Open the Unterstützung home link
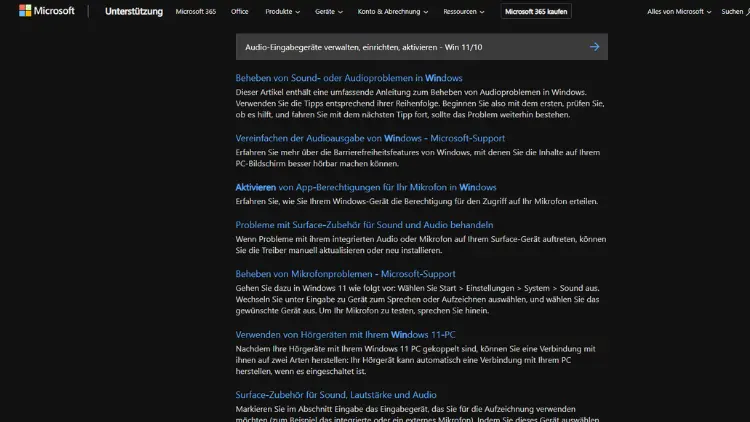 134,11
